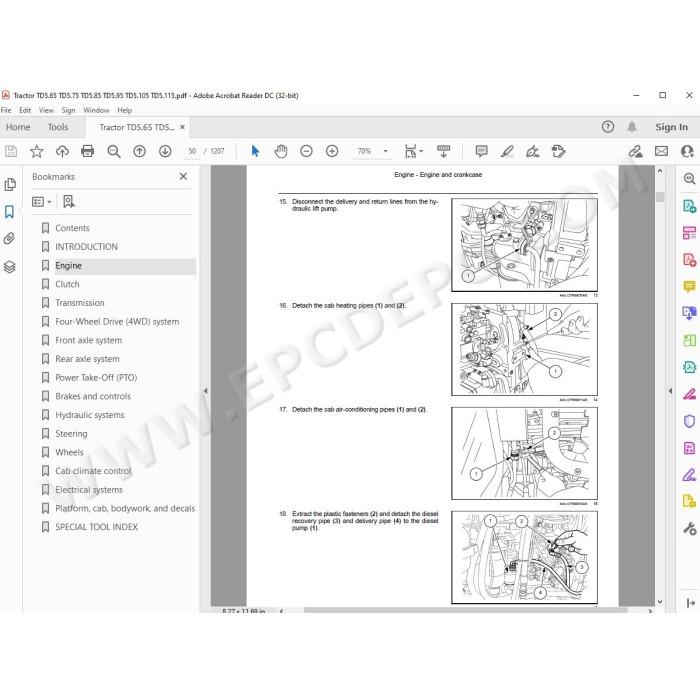Zoom out with minus button

(306, 151)
